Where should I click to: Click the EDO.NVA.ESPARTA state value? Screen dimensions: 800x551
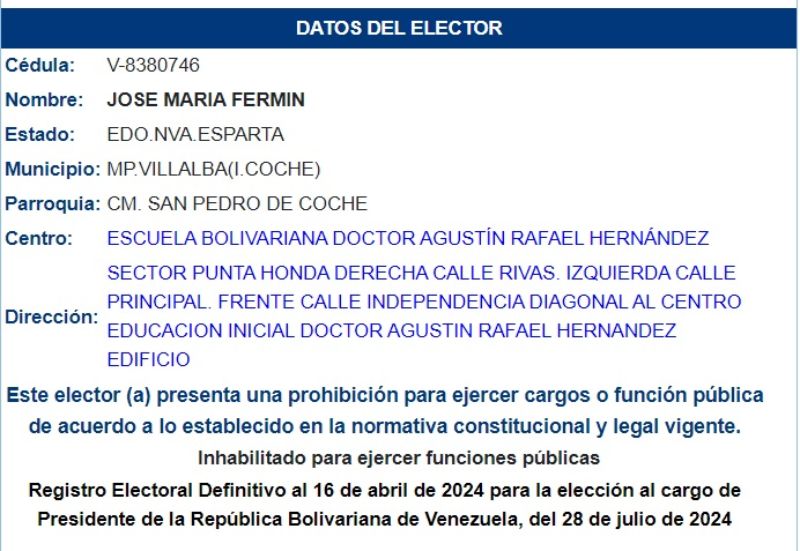coord(195,134)
